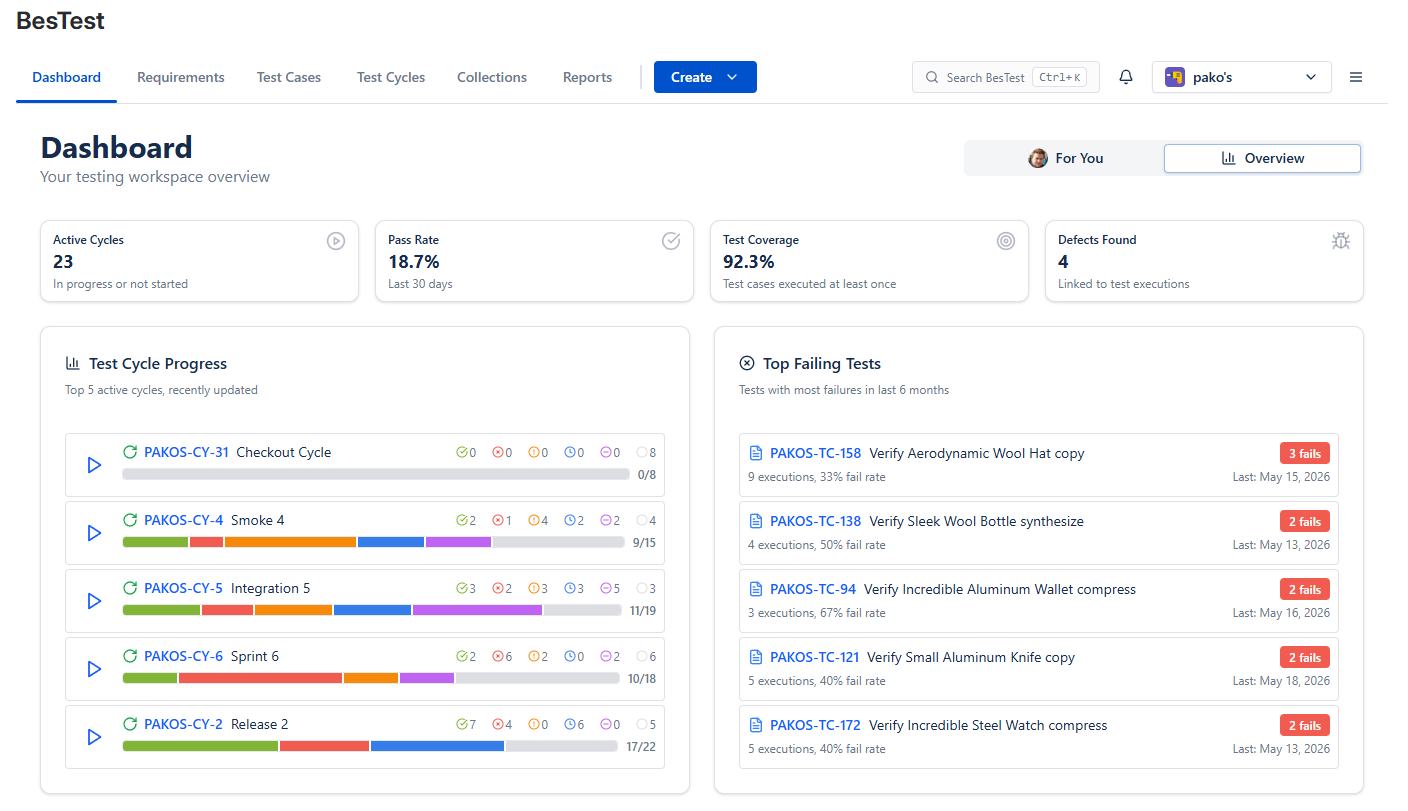
Task: Click the refresh icon beside PAKOS-CY-31
Action: [130, 452]
